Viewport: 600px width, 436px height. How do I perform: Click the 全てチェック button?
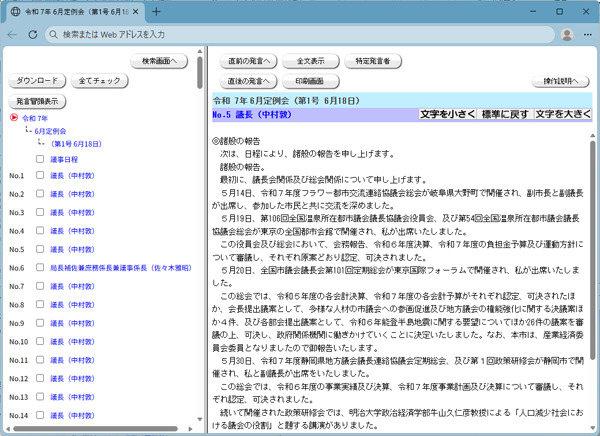click(99, 81)
